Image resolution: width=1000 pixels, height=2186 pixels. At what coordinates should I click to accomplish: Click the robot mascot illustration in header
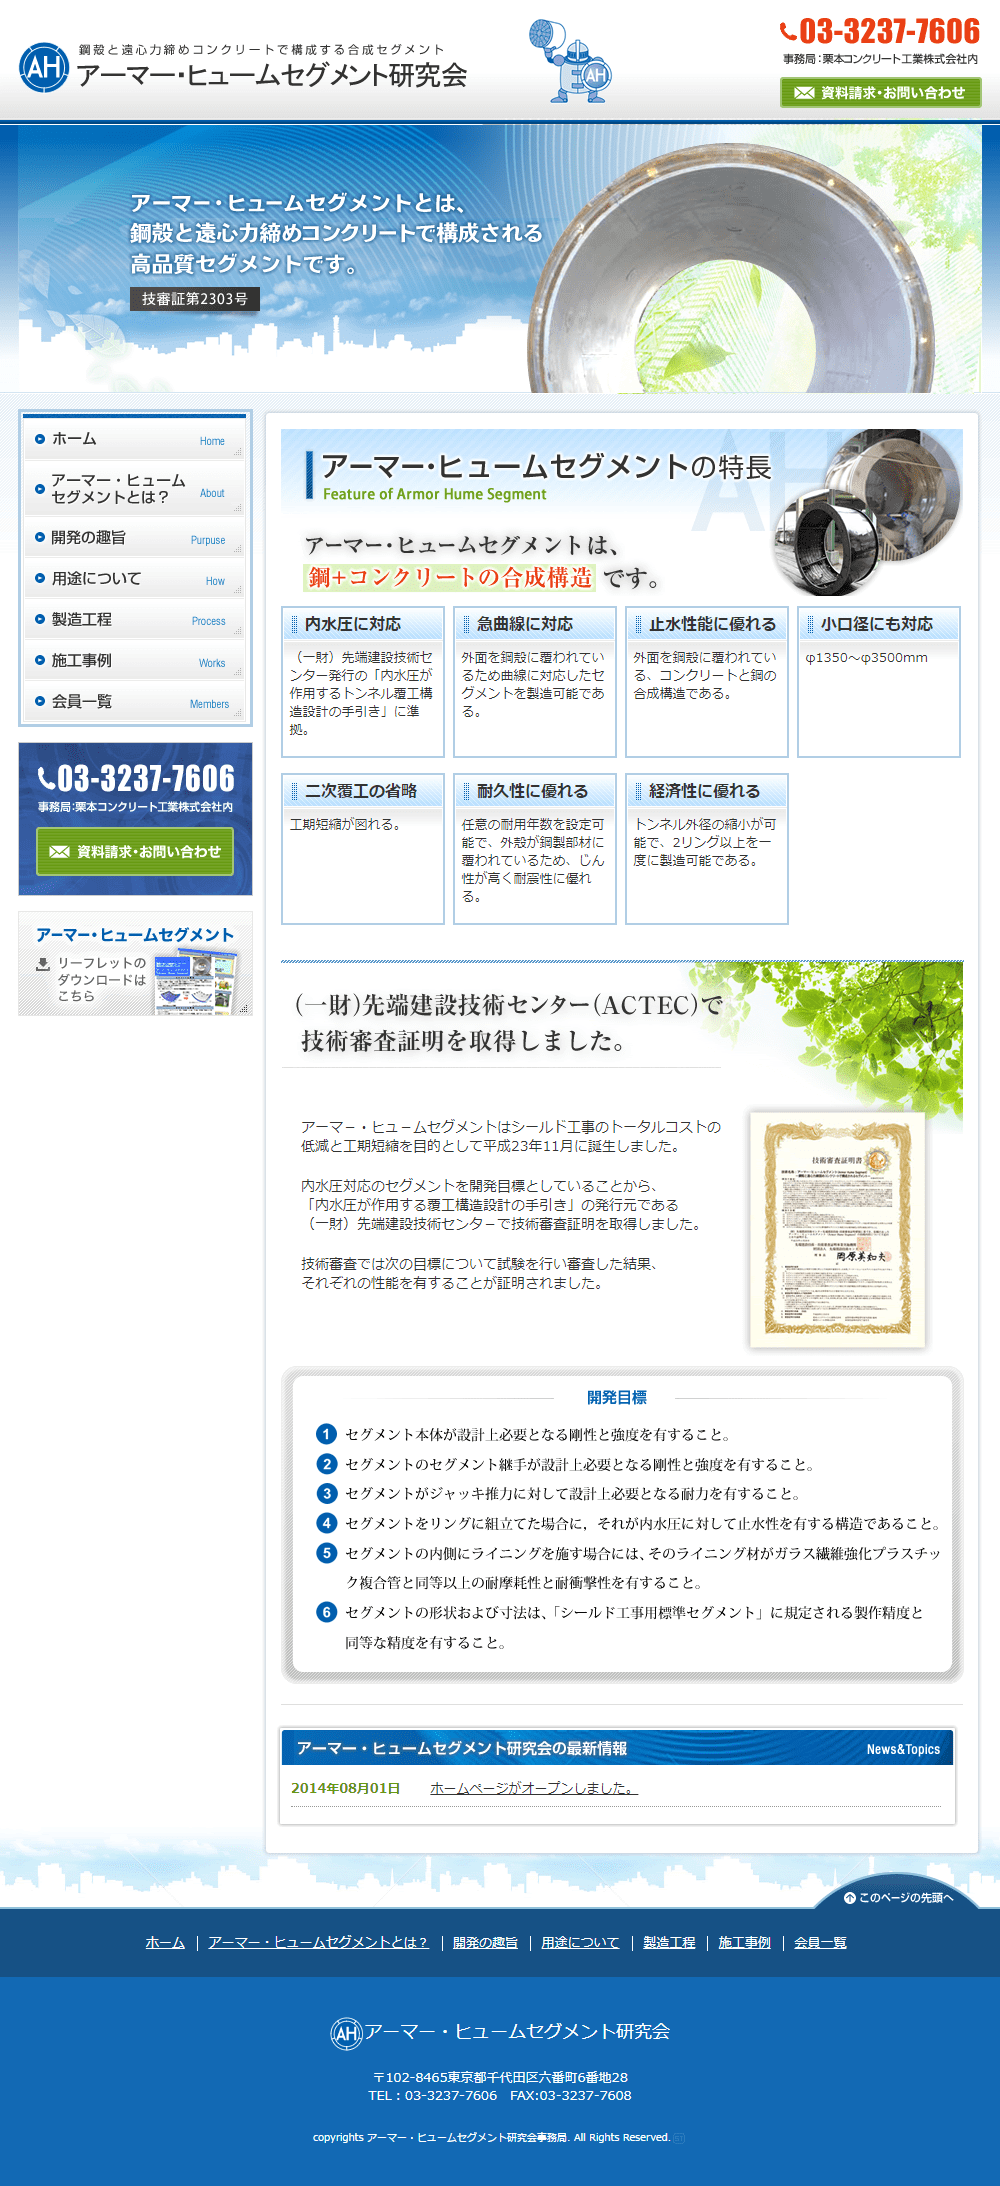[x=571, y=61]
